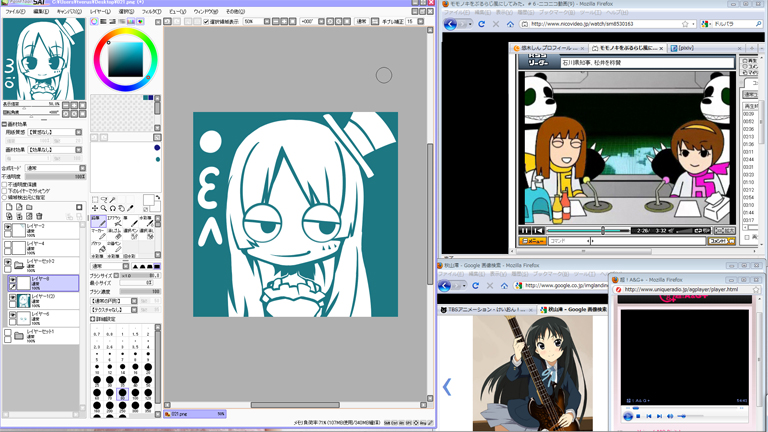
Task: Choose the pencil brush tool
Action: pos(98,221)
